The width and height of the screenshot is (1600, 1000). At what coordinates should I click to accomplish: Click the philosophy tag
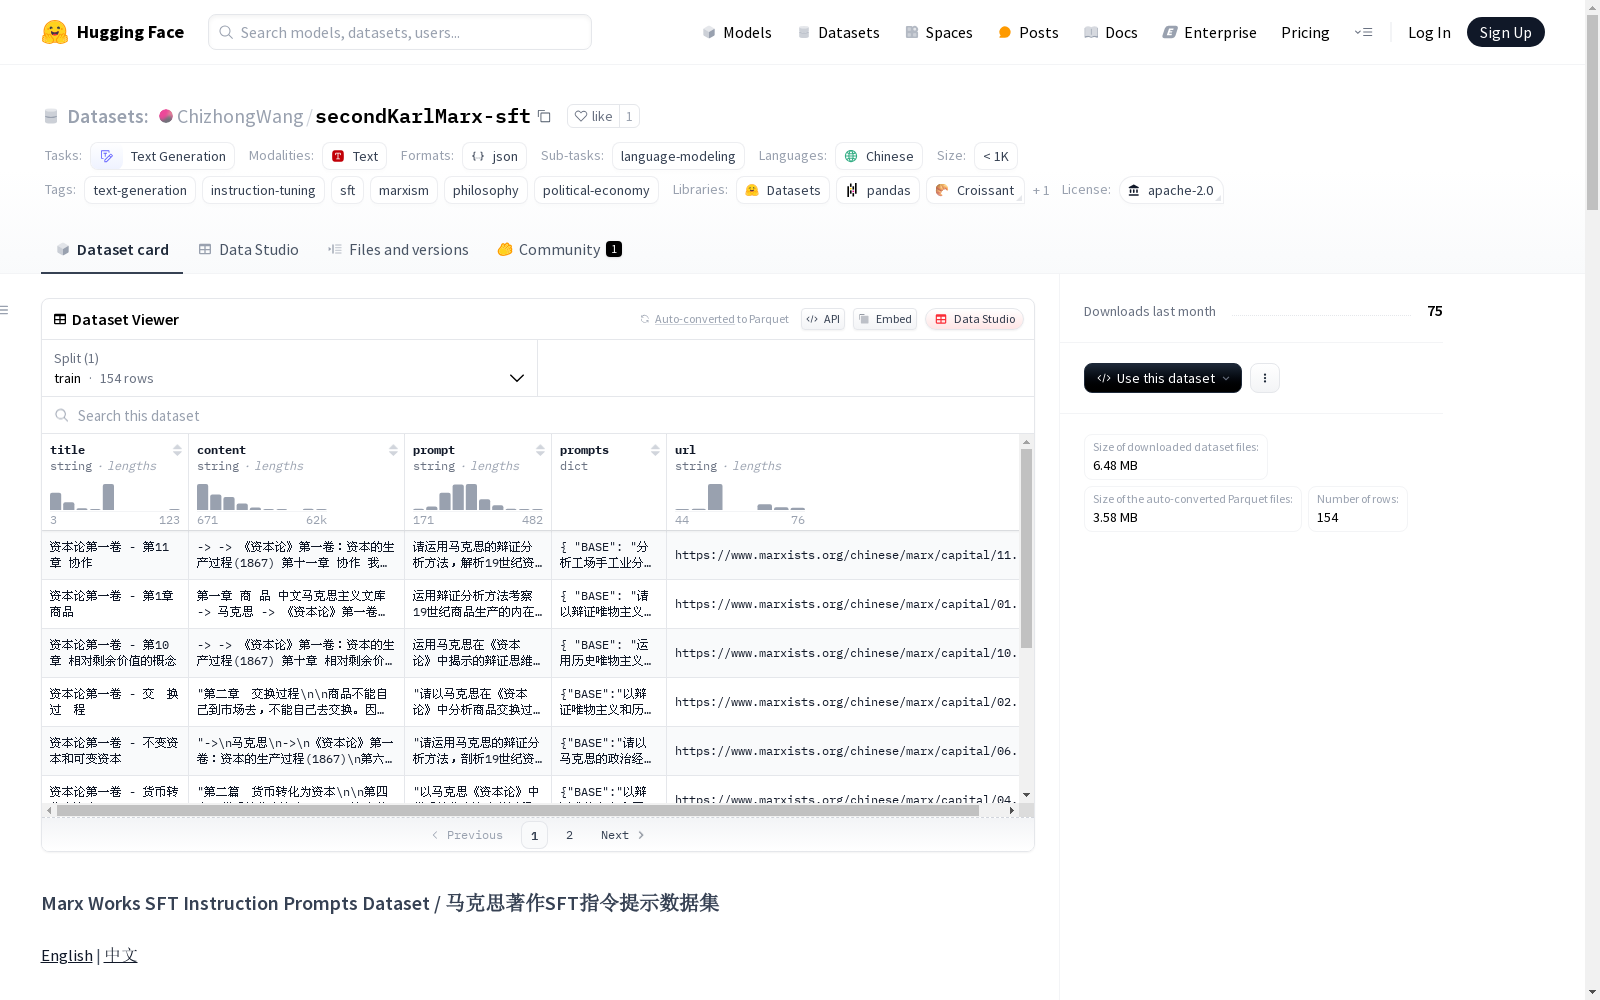click(x=486, y=190)
